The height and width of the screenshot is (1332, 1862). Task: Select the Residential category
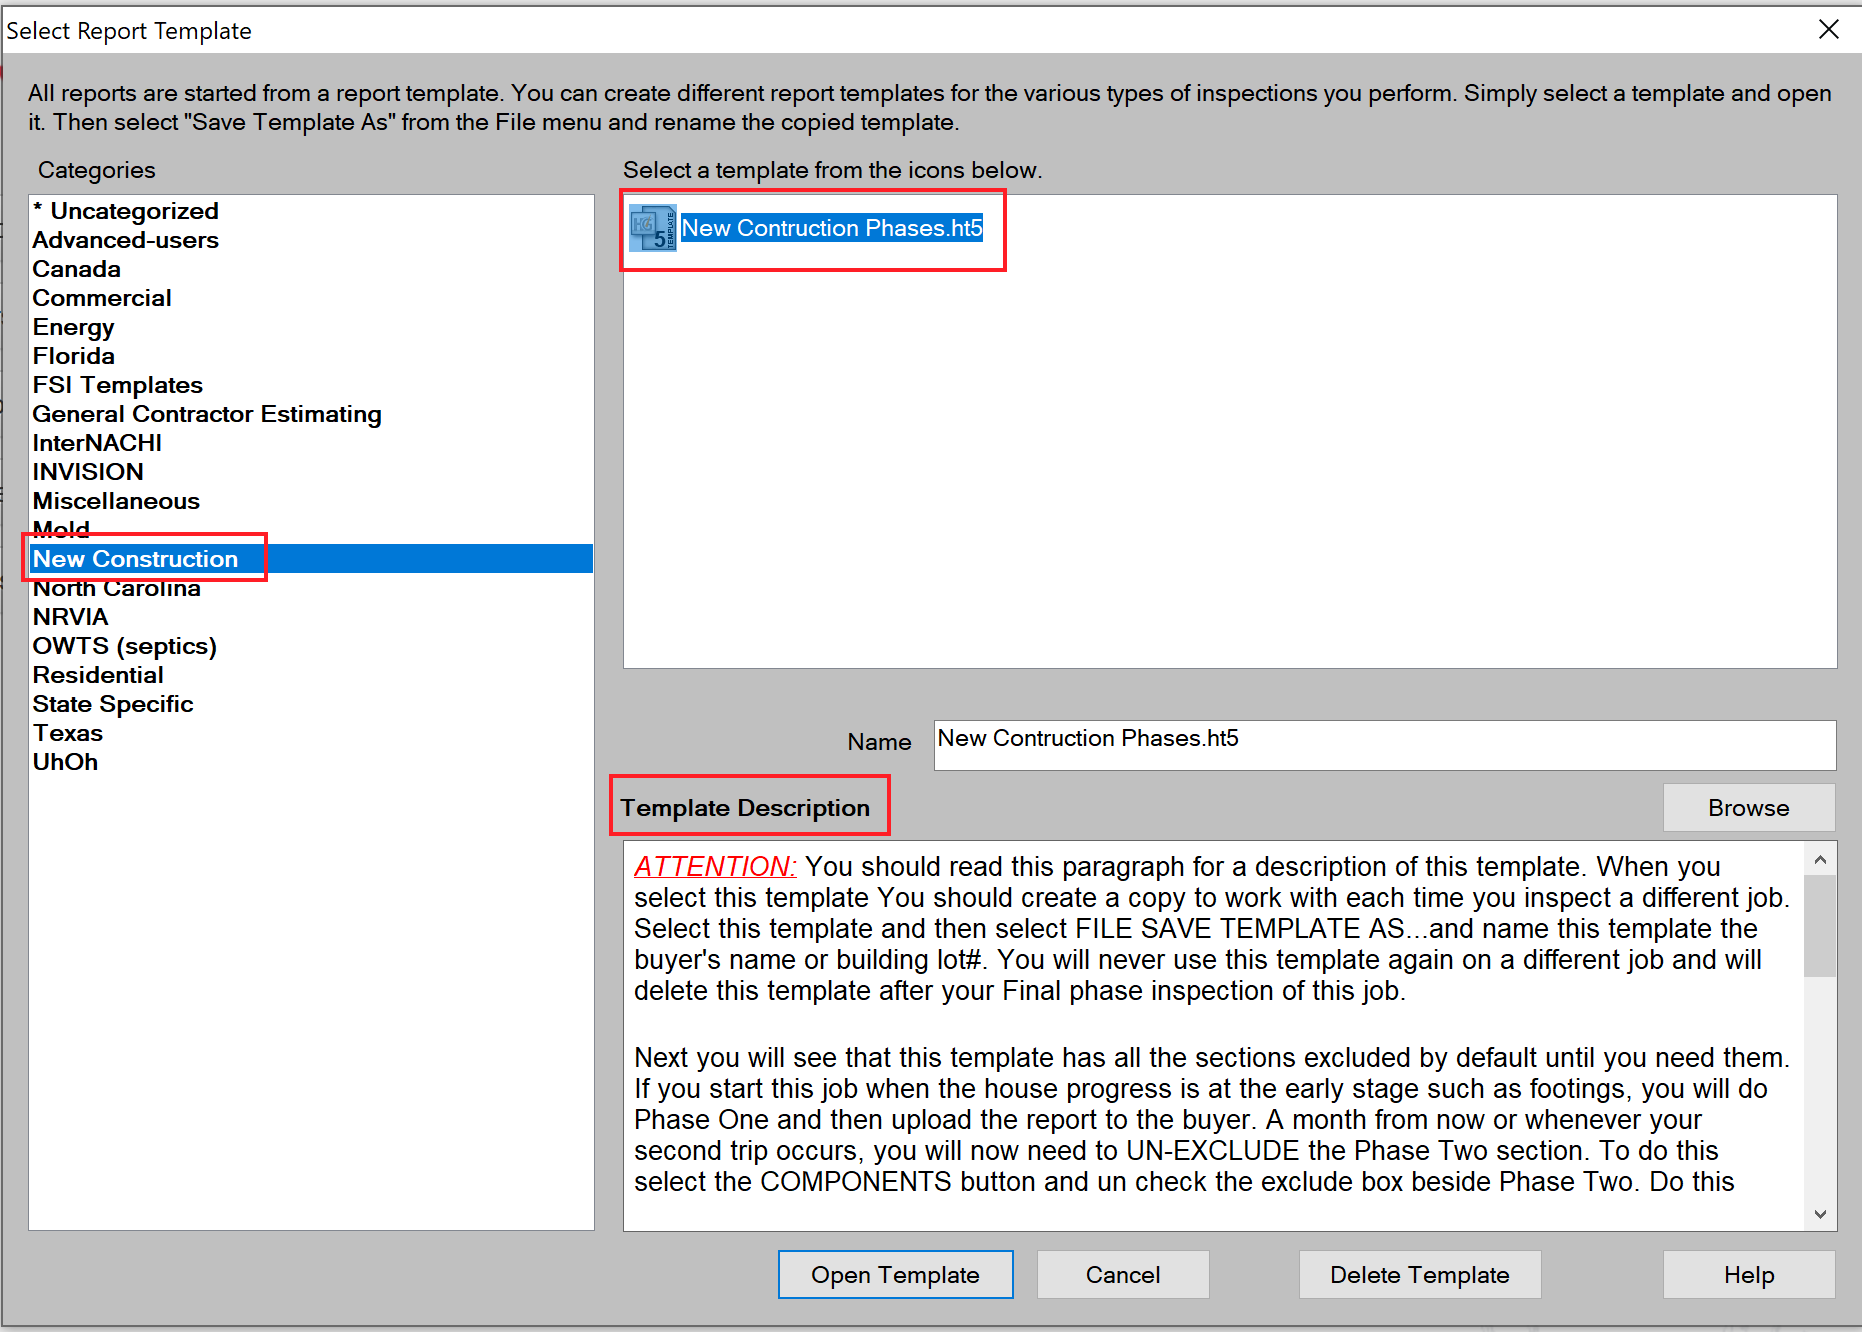coord(98,675)
